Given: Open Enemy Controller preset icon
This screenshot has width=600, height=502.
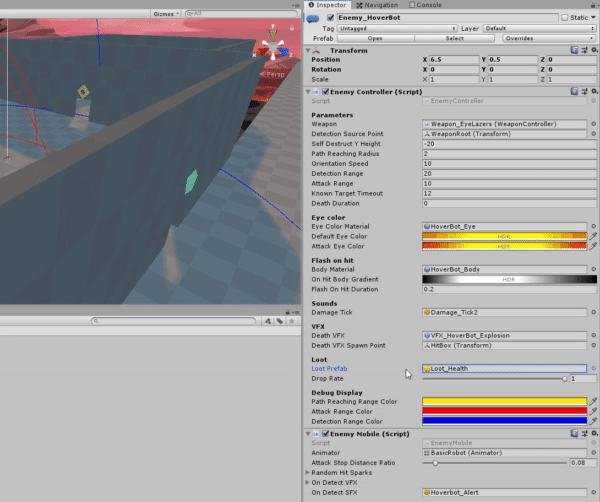Looking at the screenshot, I should click(584, 91).
